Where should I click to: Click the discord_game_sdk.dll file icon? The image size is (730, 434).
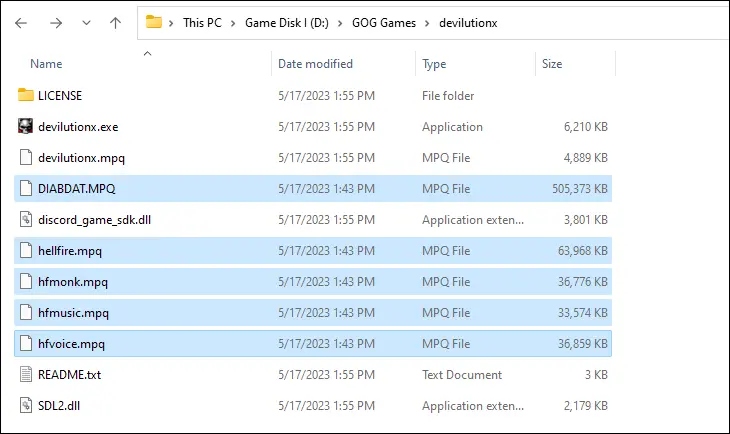(26, 219)
